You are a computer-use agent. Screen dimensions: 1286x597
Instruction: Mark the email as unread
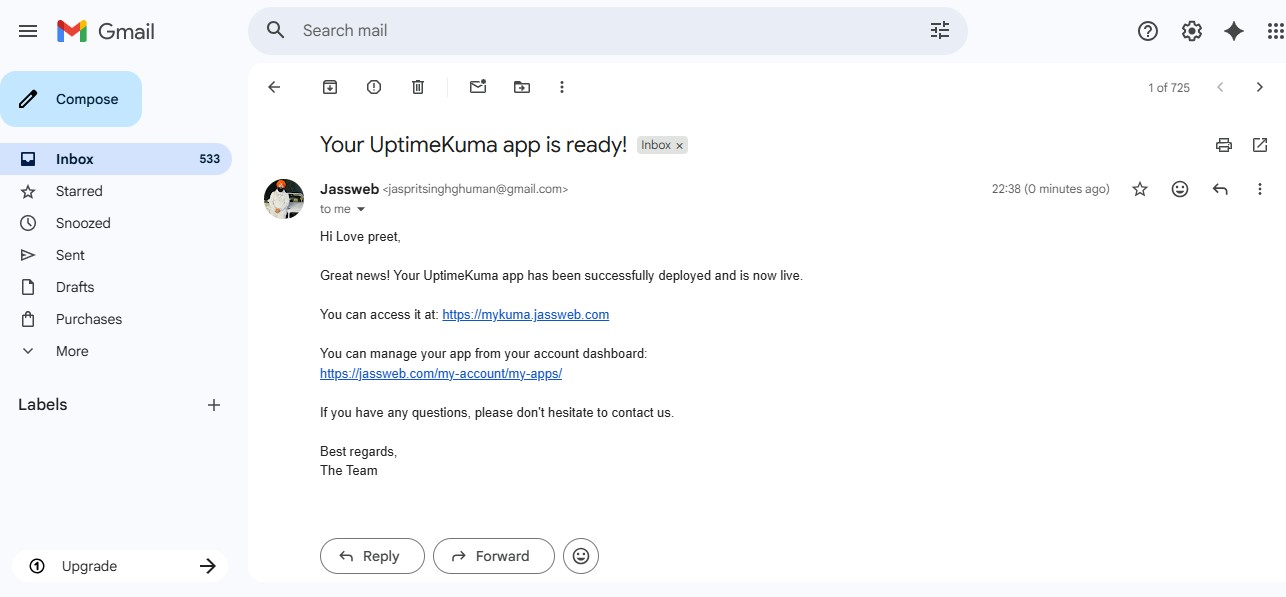click(x=478, y=87)
